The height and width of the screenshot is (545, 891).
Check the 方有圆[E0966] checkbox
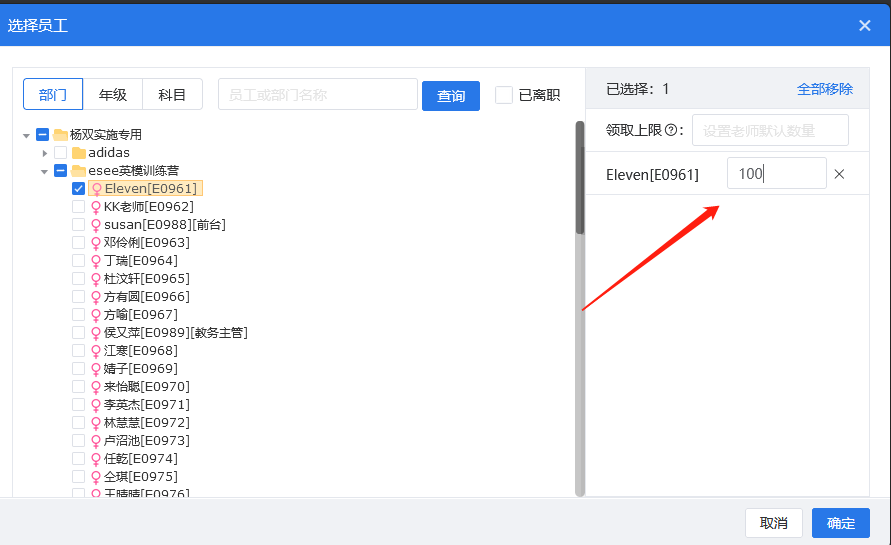78,297
